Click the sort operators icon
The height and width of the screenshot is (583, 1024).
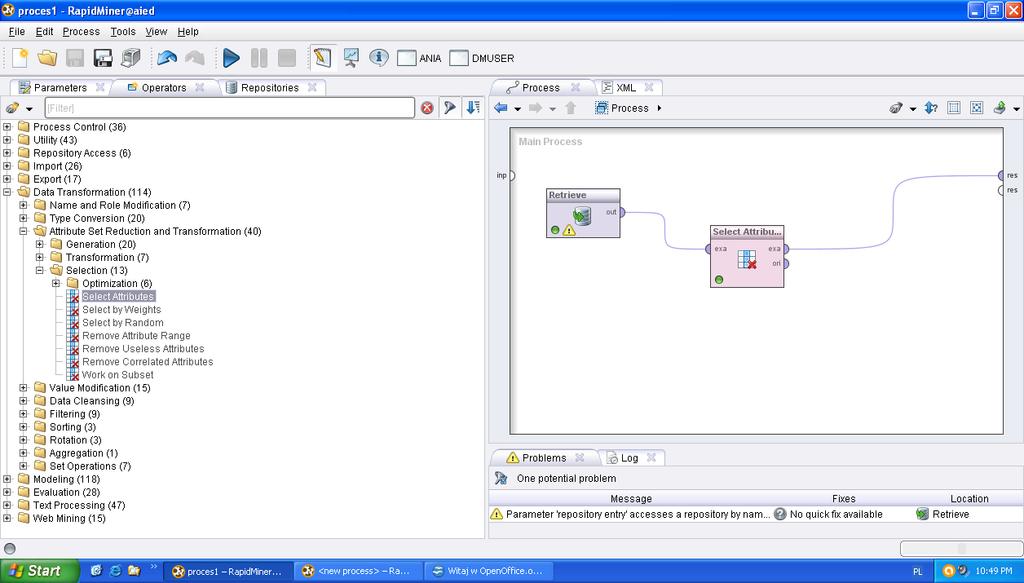[x=473, y=108]
